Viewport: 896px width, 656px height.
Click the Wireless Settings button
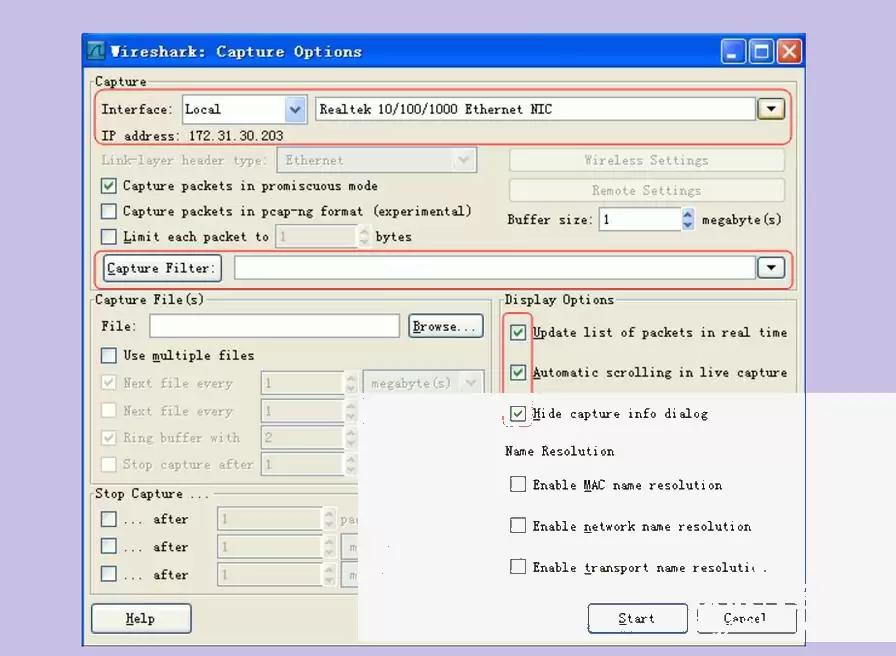coord(646,161)
